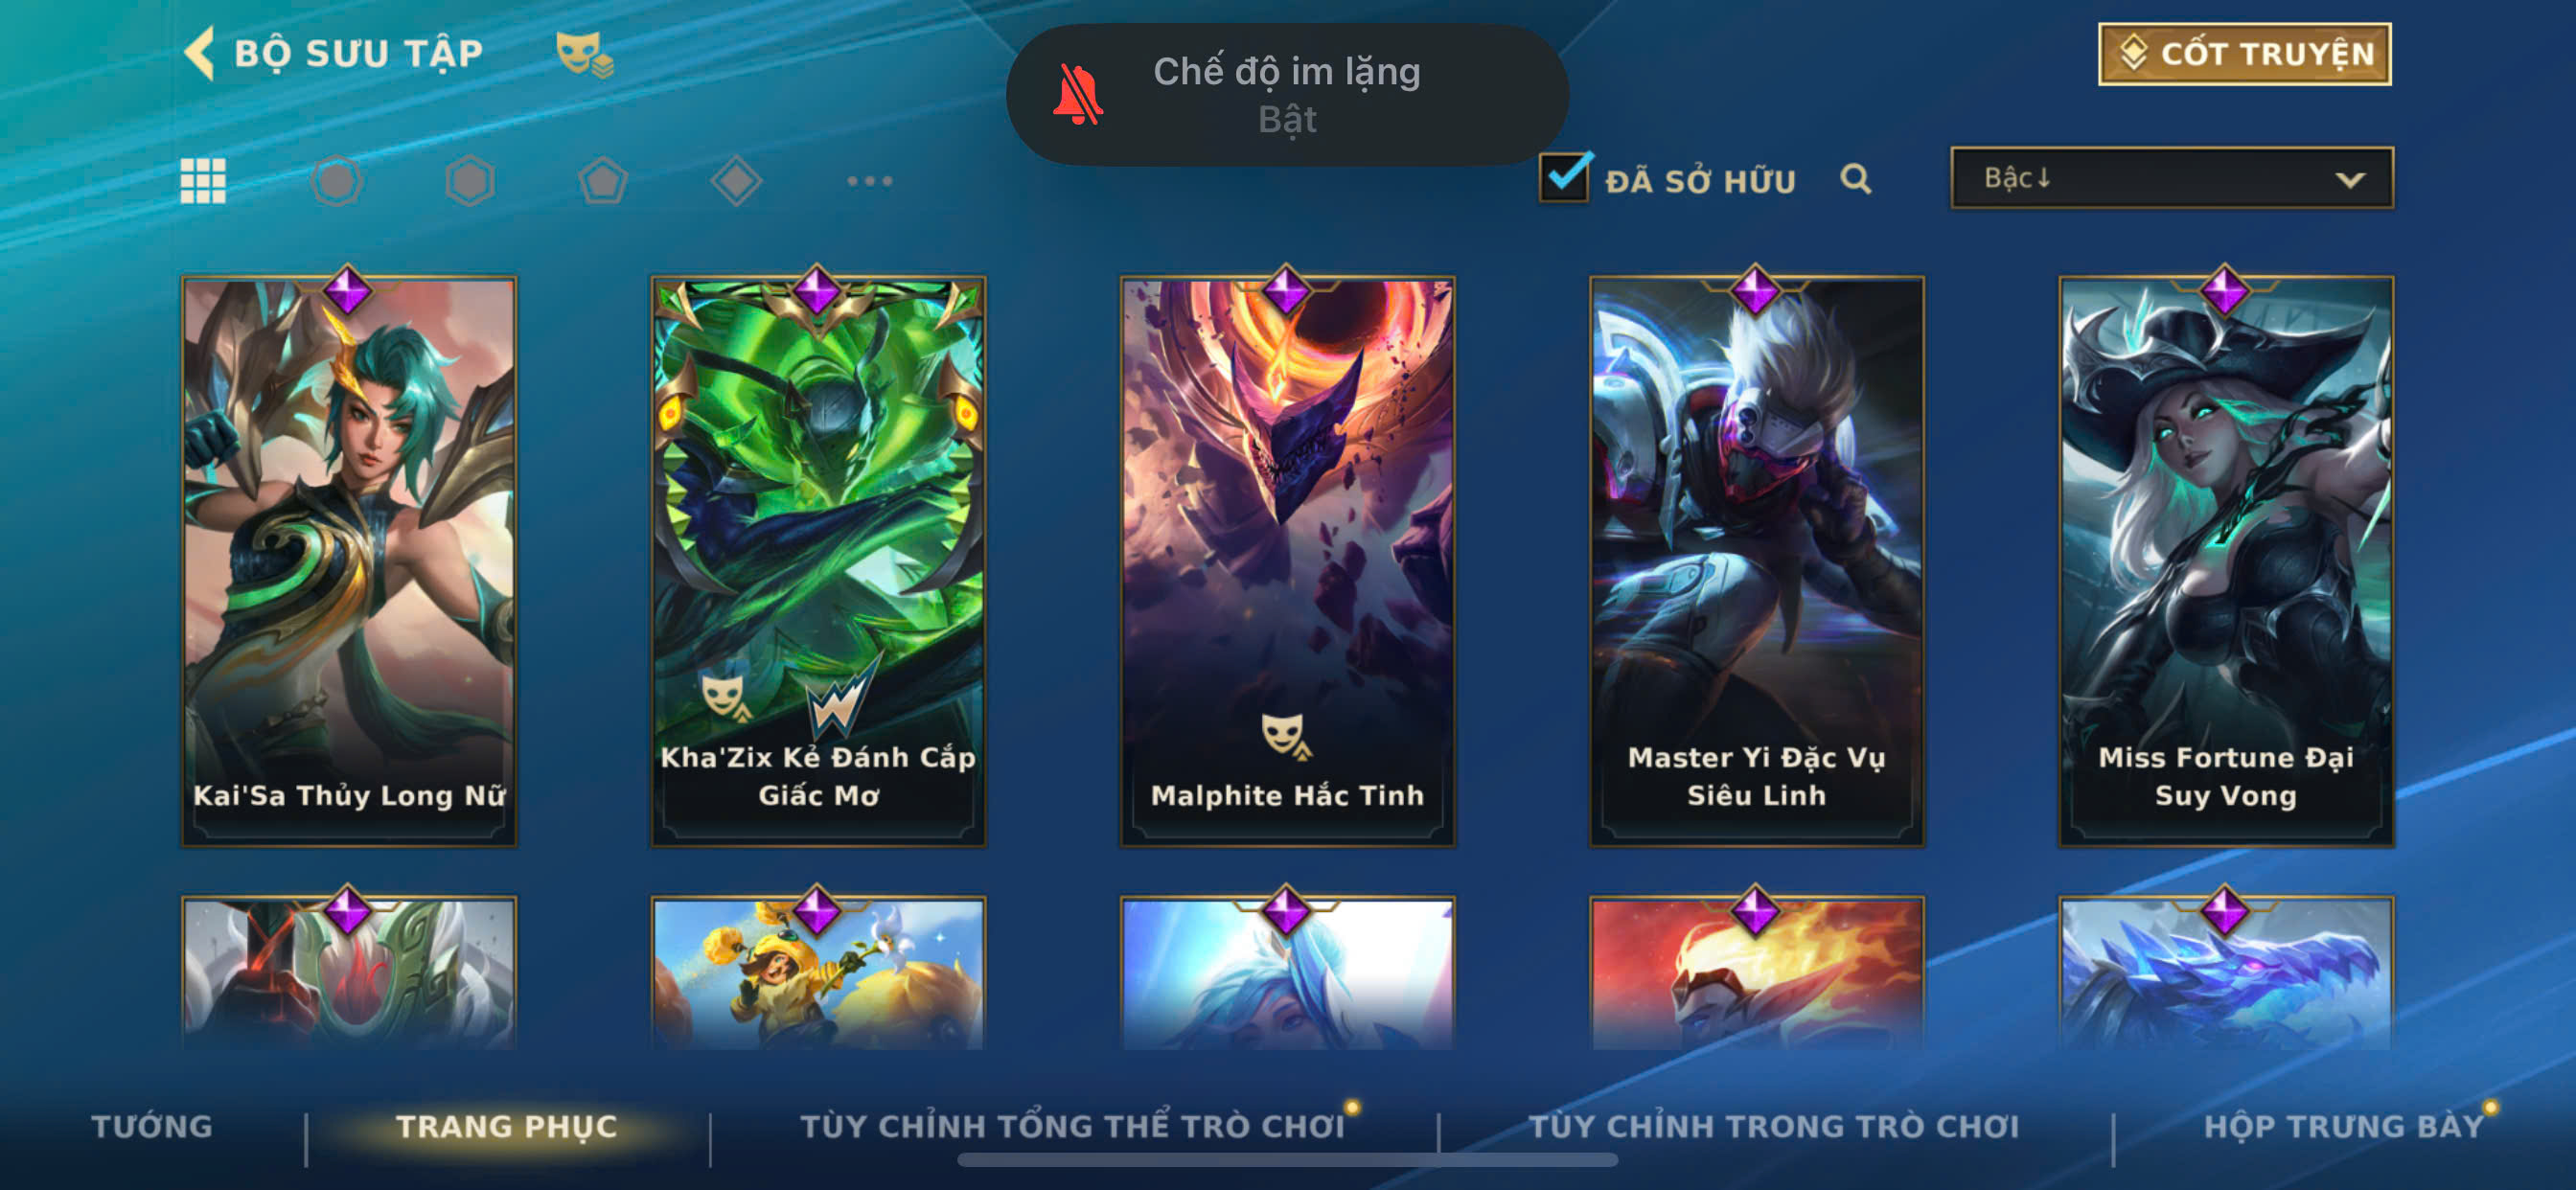This screenshot has width=2576, height=1190.
Task: Filter by the pentagon rarity tier icon
Action: pos(603,181)
